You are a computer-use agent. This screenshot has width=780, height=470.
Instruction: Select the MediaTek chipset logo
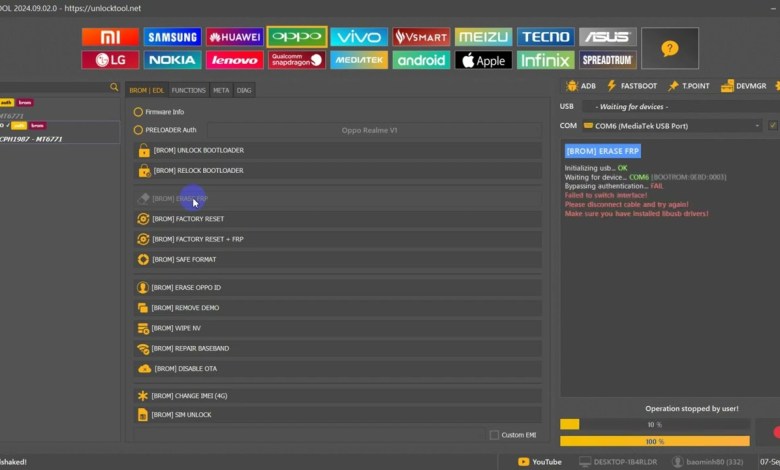coord(359,60)
